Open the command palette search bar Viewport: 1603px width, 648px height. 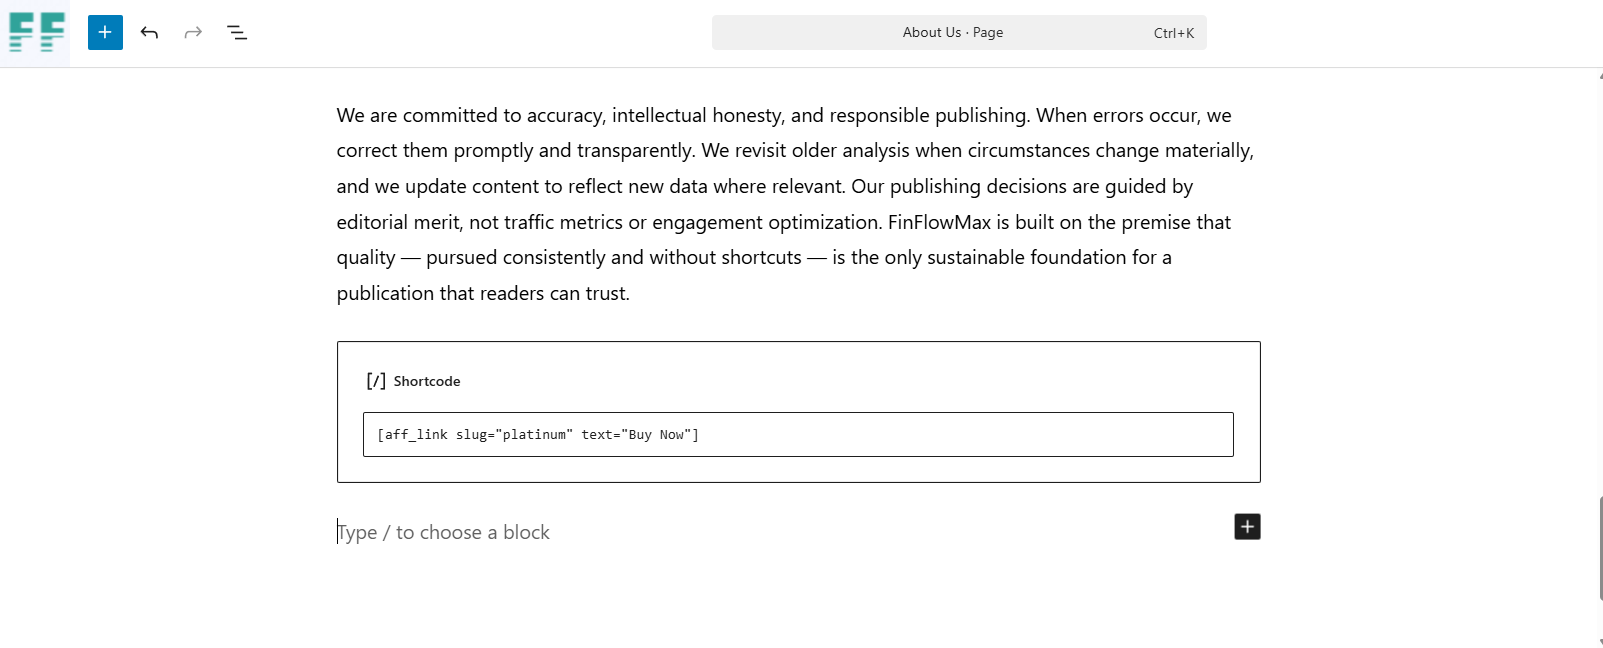(959, 32)
